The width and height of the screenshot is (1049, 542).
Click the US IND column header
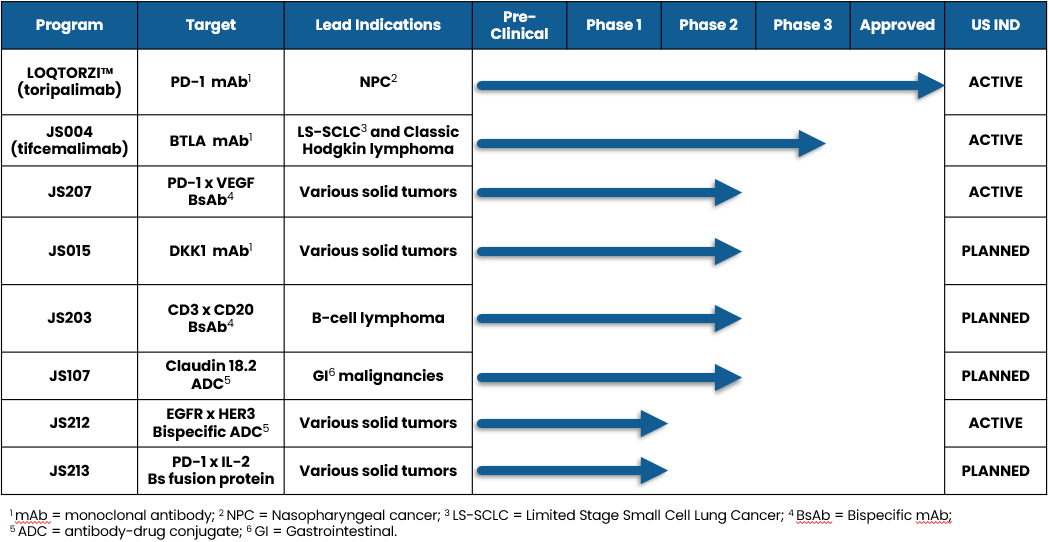pyautogui.click(x=995, y=25)
